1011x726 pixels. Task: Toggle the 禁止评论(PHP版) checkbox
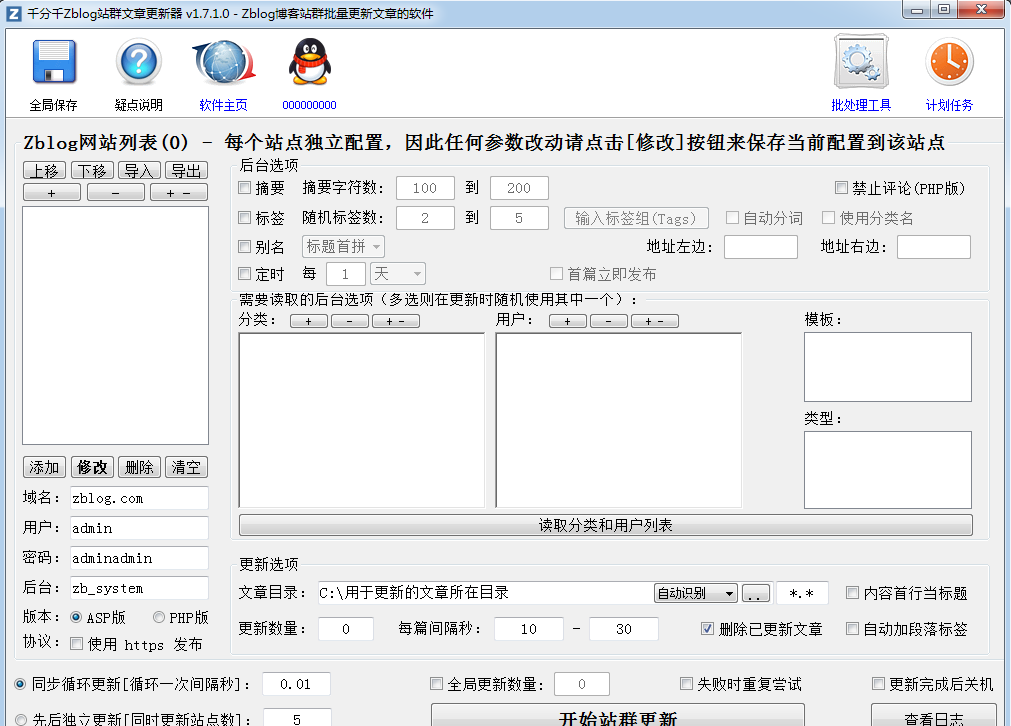pos(841,188)
